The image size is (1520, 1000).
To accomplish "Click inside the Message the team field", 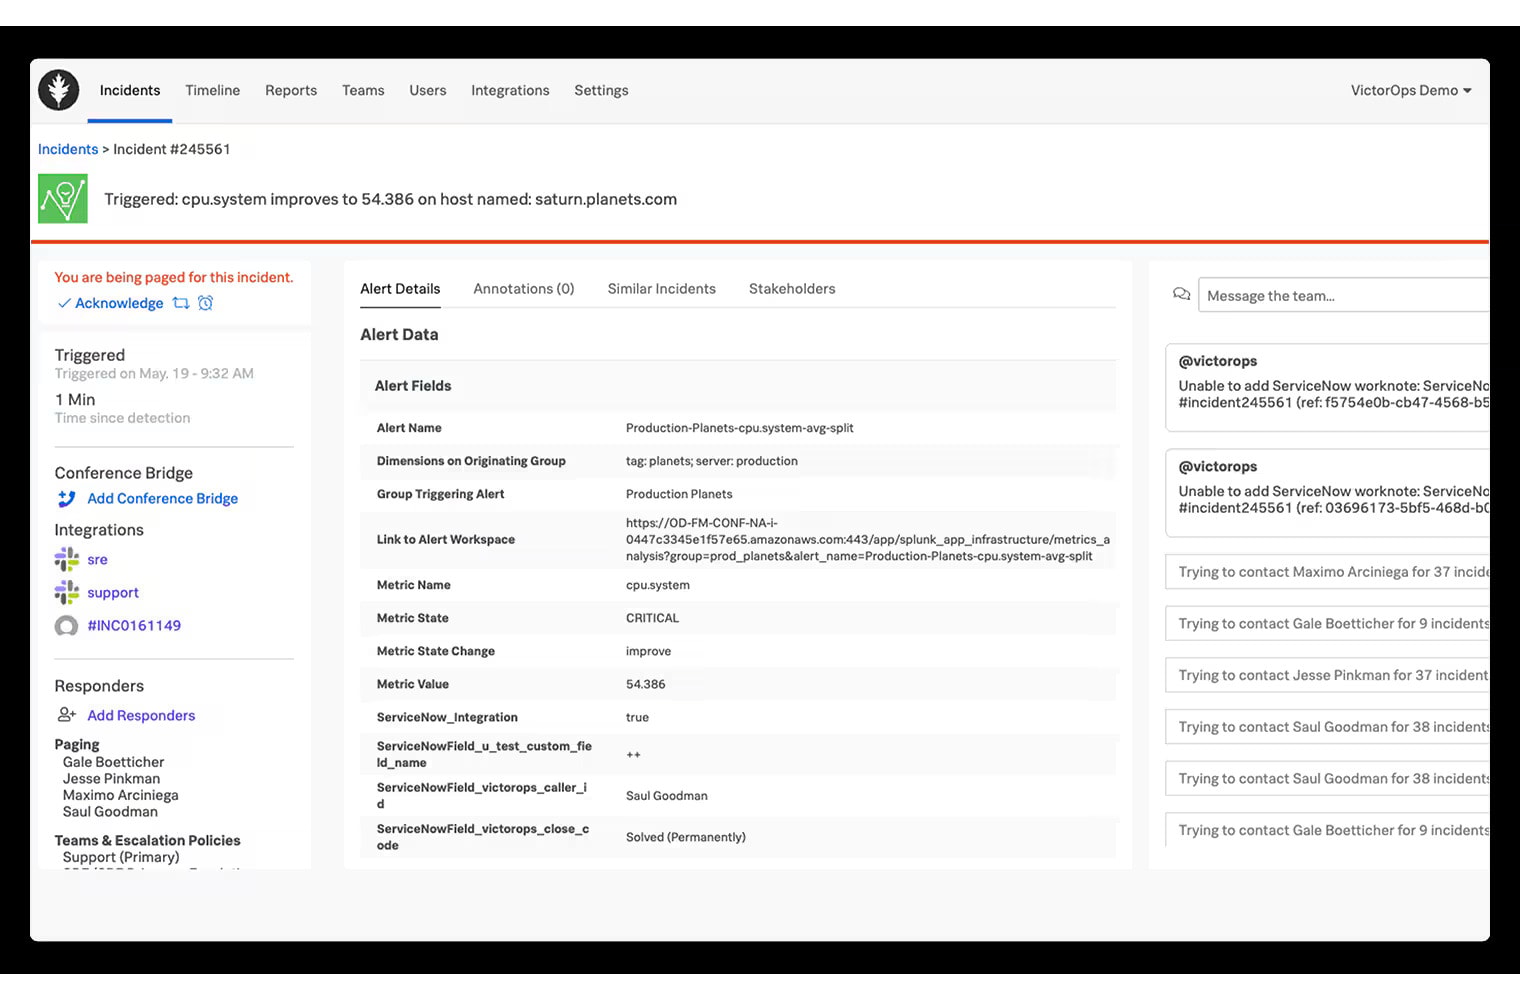I will point(1330,294).
